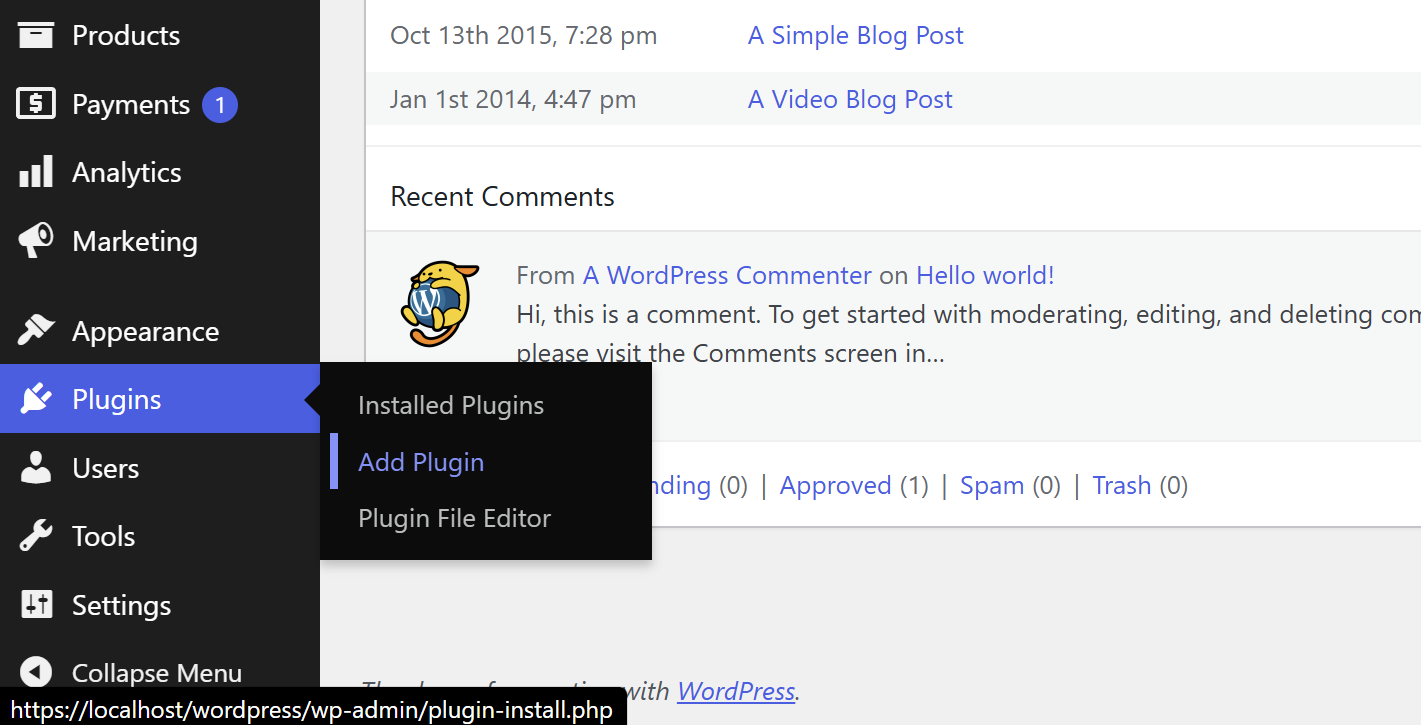
Task: Click the Recent Comments heading
Action: pyautogui.click(x=502, y=196)
